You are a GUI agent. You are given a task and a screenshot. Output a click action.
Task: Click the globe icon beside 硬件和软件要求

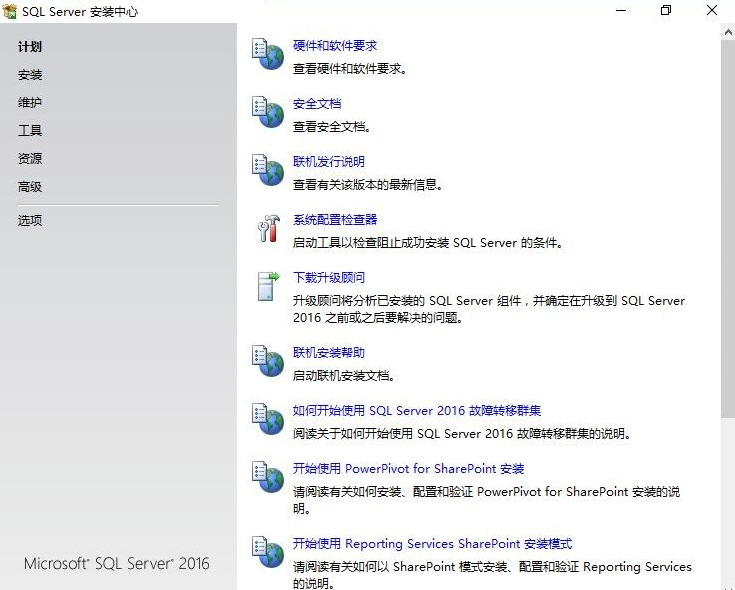coord(268,54)
